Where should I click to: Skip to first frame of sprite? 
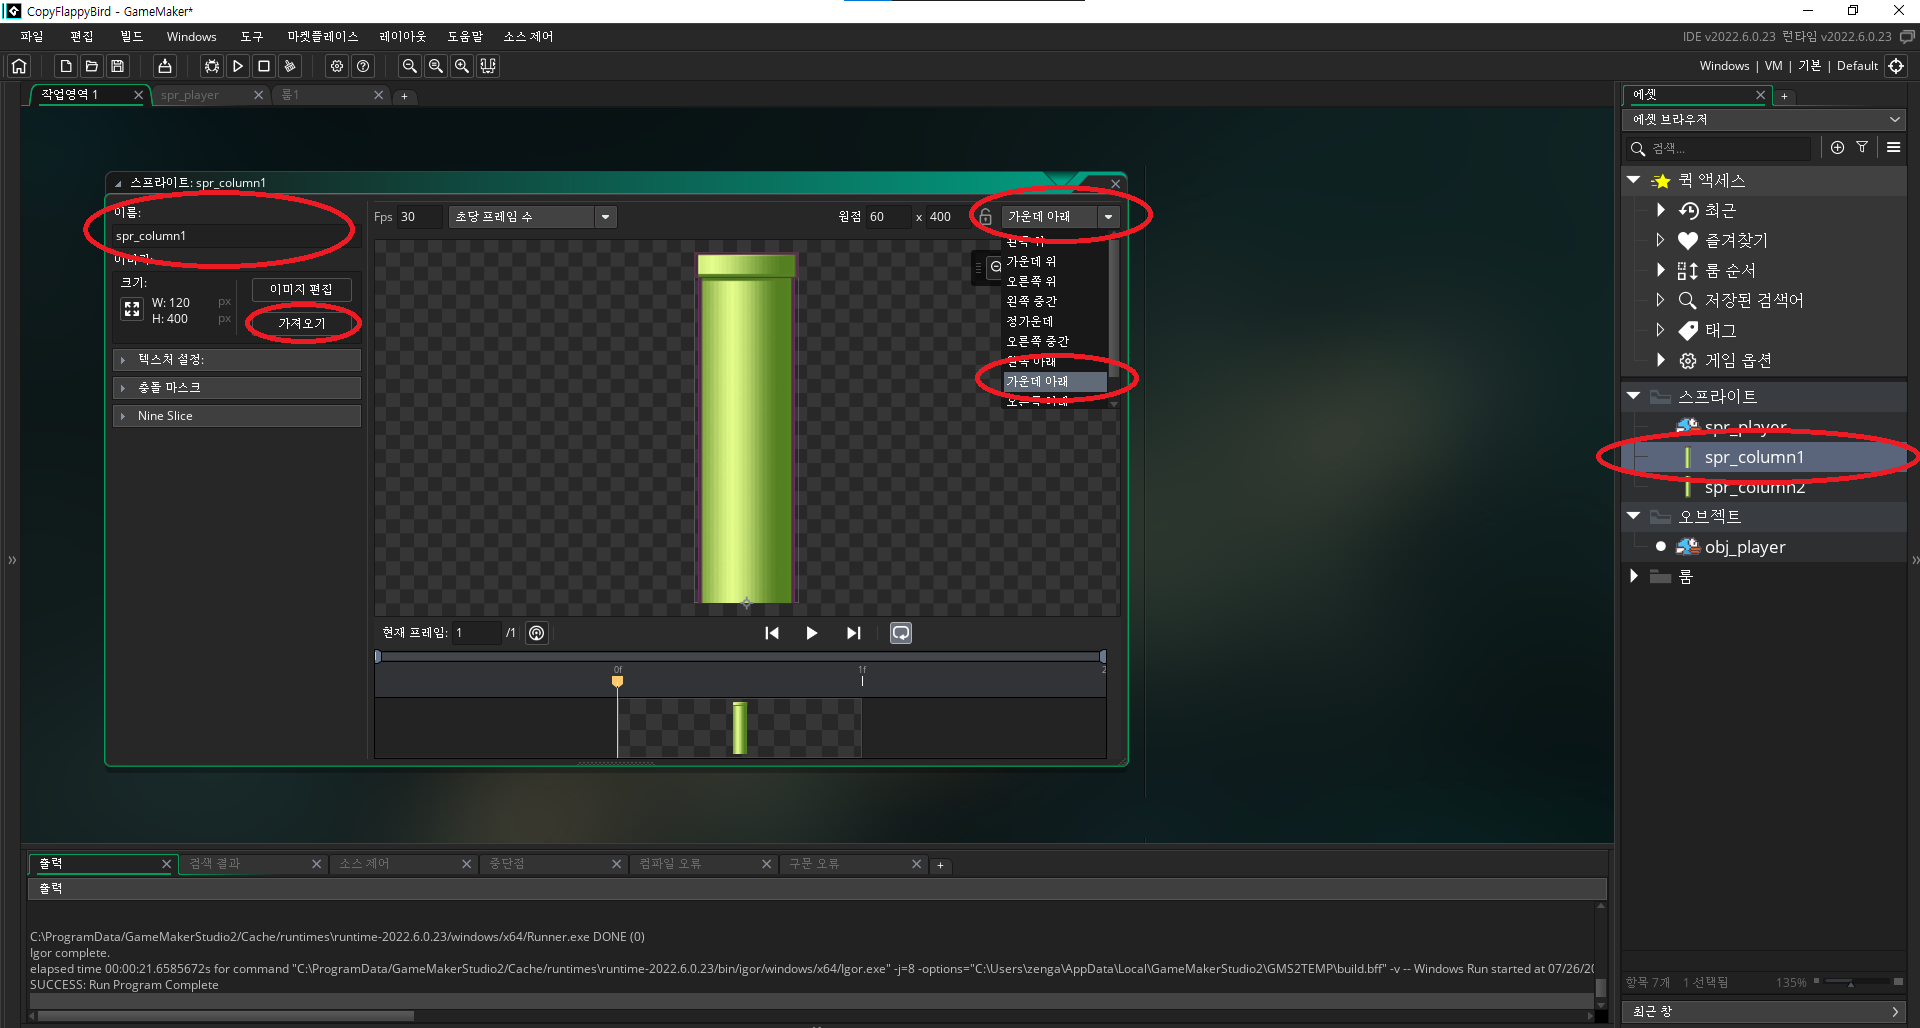point(772,633)
